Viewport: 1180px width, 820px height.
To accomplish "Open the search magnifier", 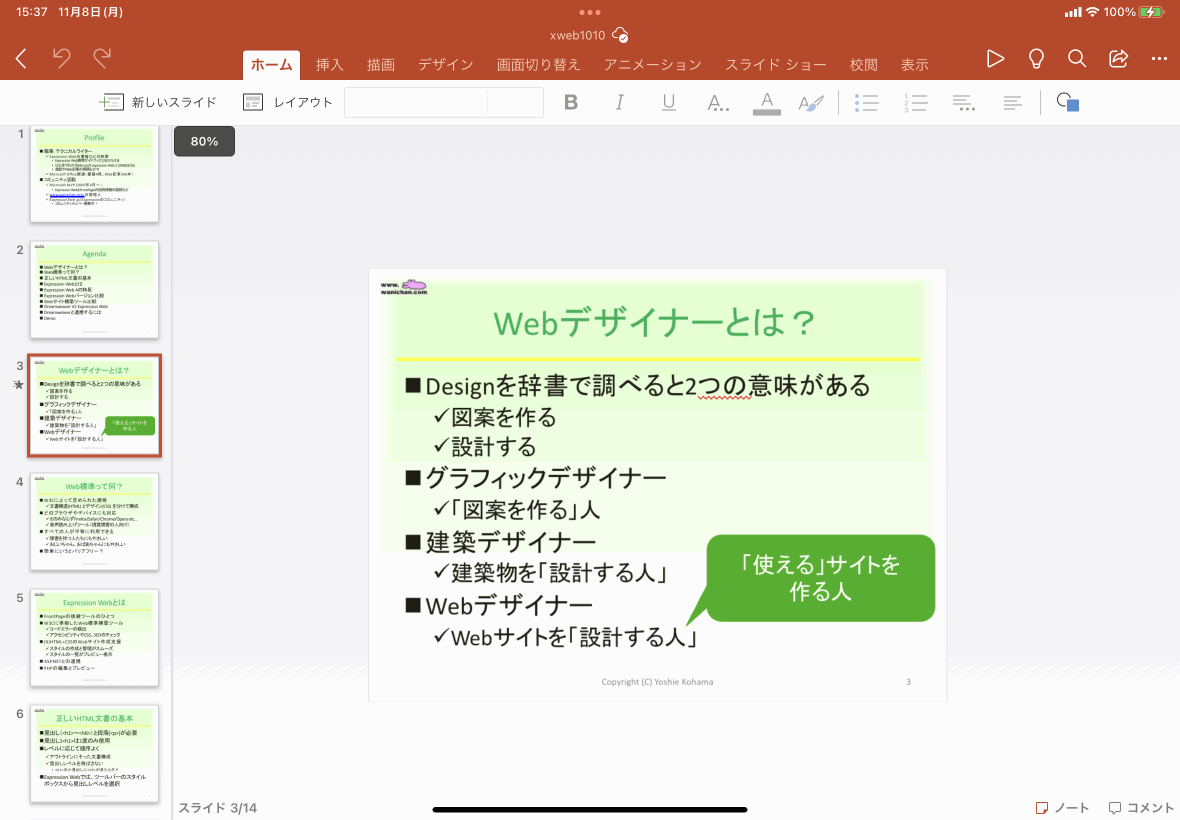I will click(1077, 59).
